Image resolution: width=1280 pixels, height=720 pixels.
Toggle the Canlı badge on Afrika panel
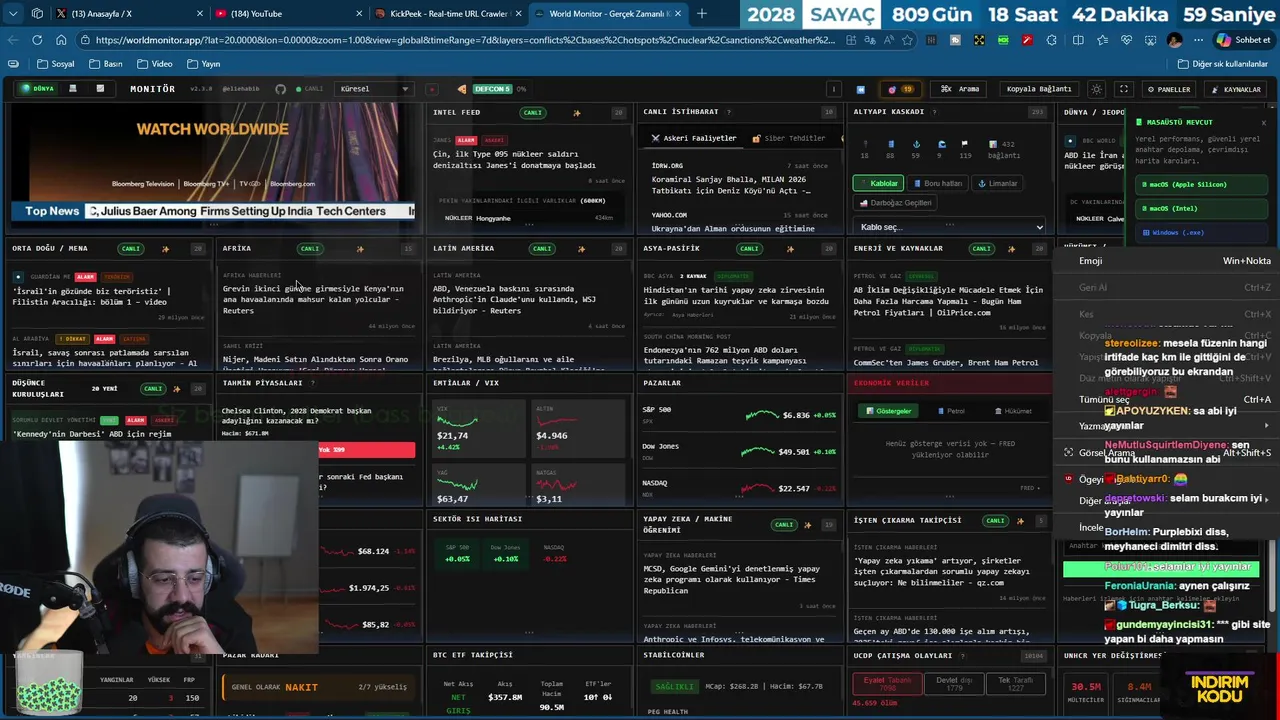pyautogui.click(x=310, y=249)
